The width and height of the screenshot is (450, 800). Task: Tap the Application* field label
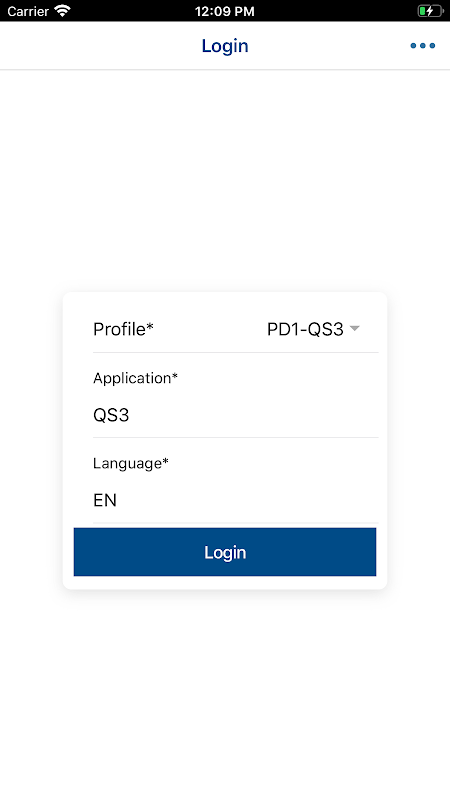pyautogui.click(x=135, y=378)
